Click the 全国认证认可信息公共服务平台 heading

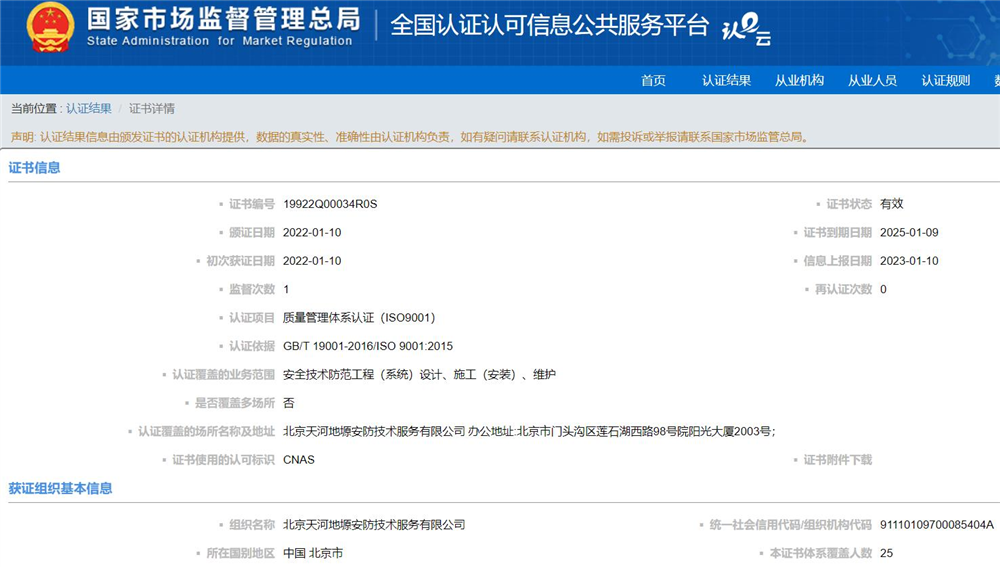click(549, 26)
